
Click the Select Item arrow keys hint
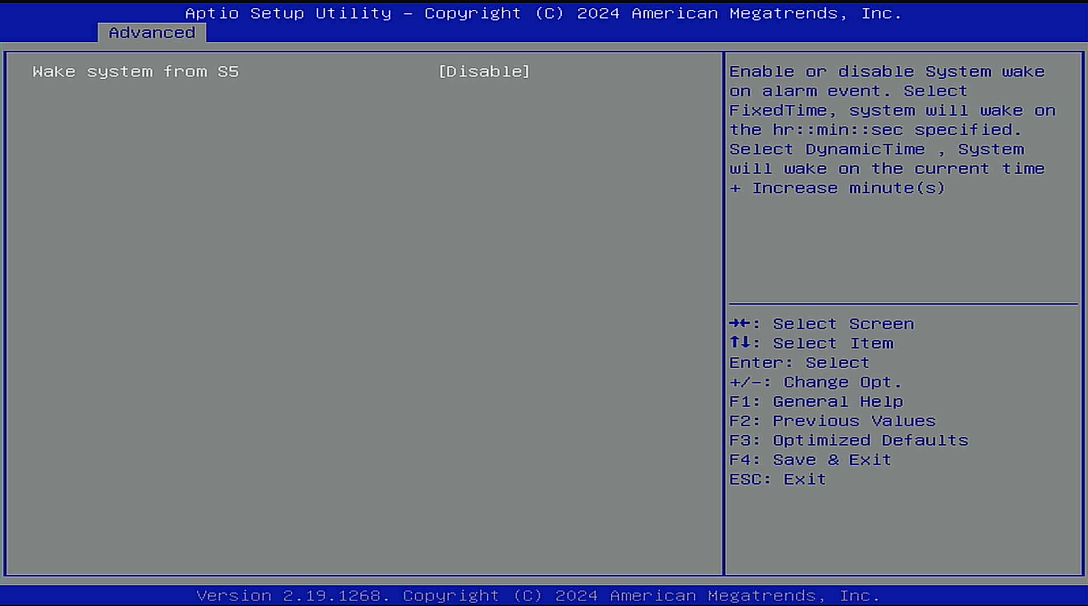(x=811, y=344)
